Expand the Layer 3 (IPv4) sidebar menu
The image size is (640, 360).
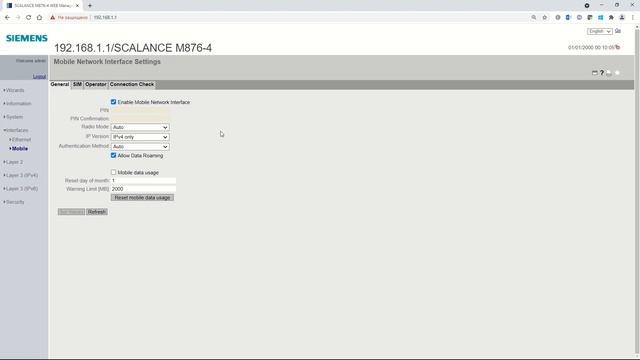tap(21, 176)
